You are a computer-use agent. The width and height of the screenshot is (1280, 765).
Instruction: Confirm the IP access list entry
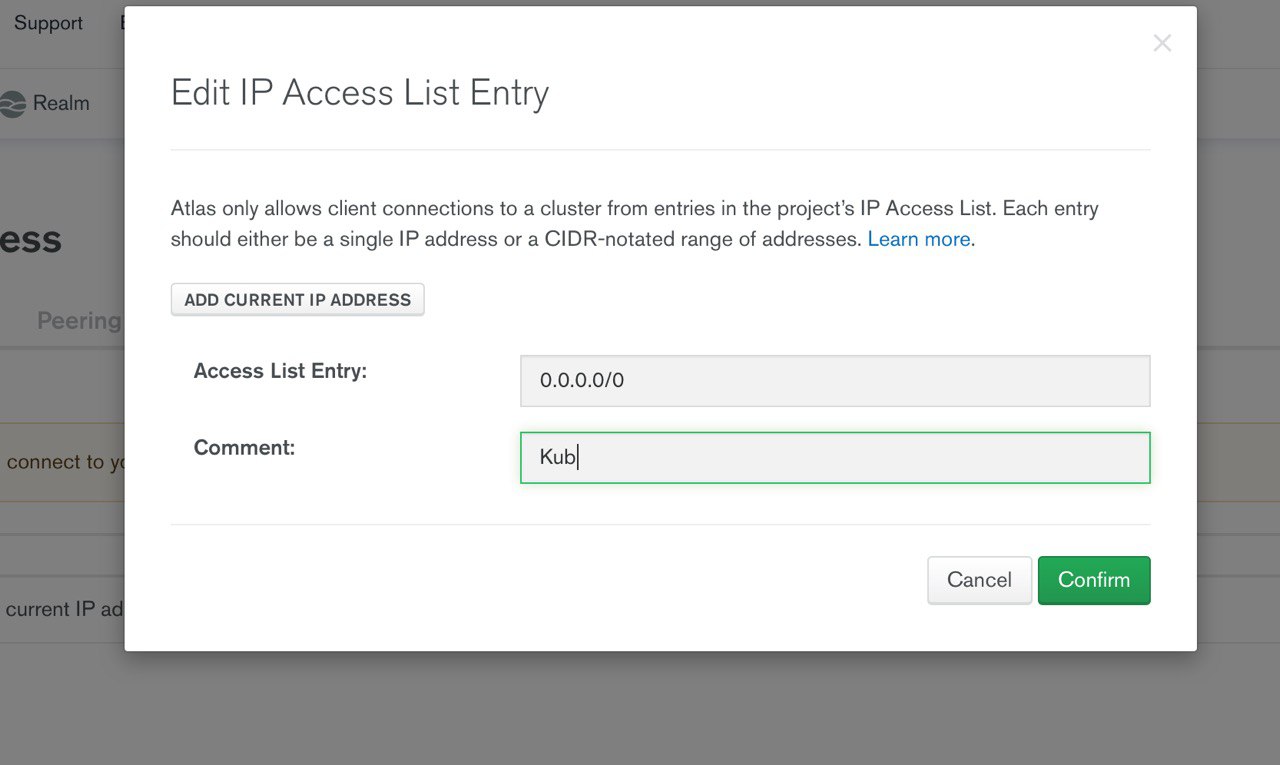pos(1094,580)
